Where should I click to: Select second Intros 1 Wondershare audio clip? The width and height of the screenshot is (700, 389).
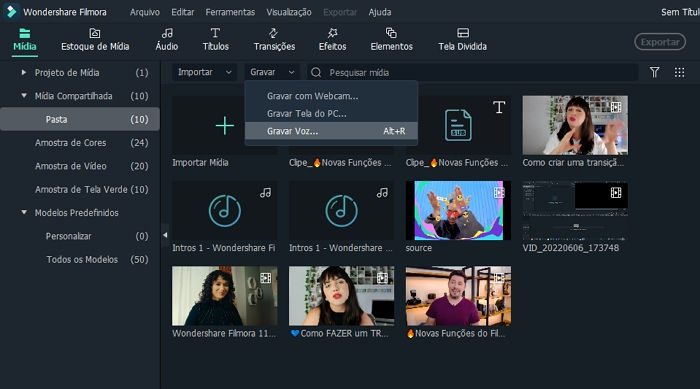(x=342, y=210)
